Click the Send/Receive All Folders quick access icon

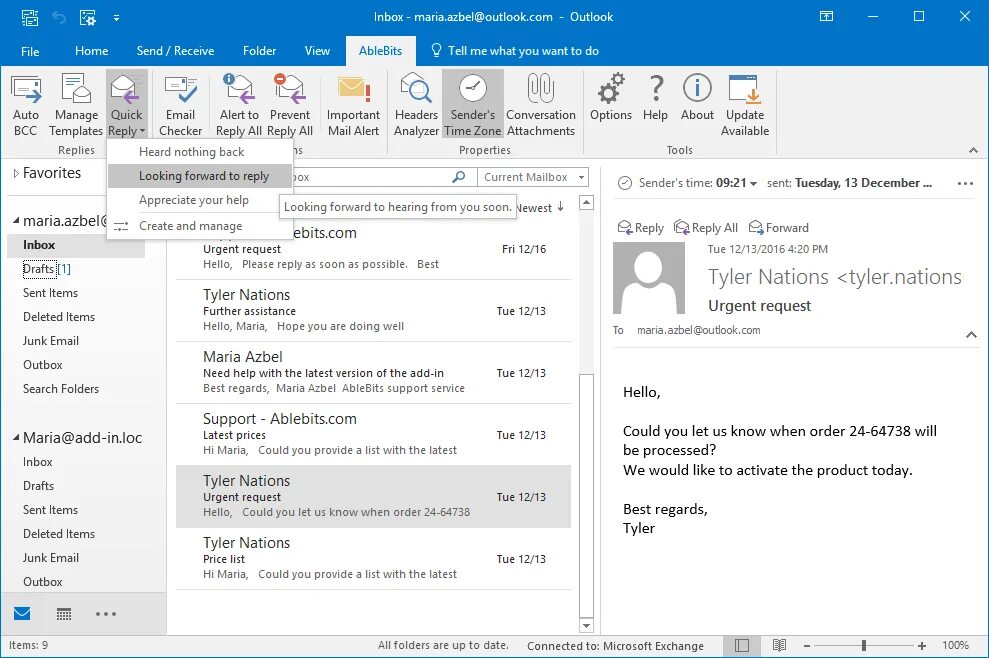[x=29, y=18]
